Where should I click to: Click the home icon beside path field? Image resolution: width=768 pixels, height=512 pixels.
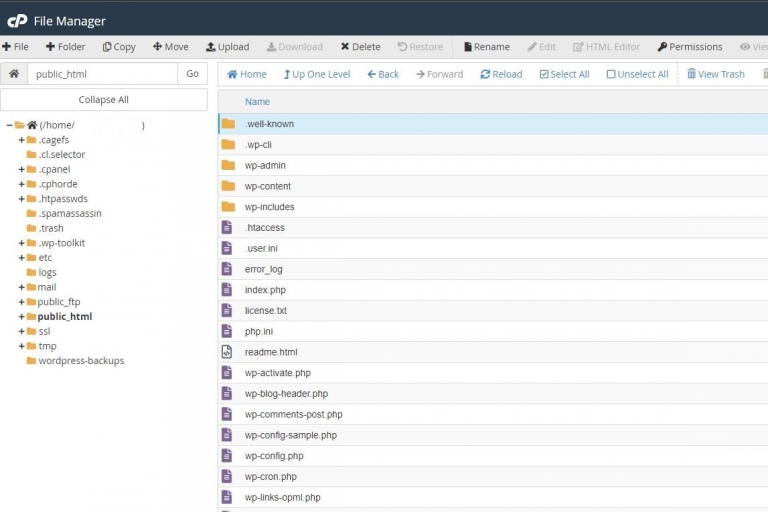pyautogui.click(x=14, y=74)
